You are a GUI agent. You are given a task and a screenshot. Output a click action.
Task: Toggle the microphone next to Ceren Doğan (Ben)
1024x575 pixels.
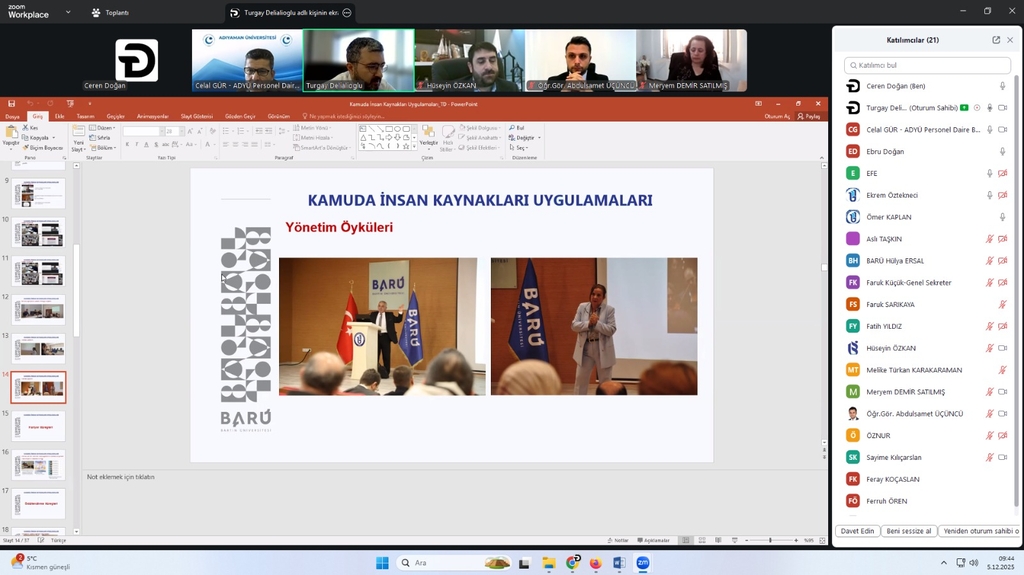pos(1002,86)
